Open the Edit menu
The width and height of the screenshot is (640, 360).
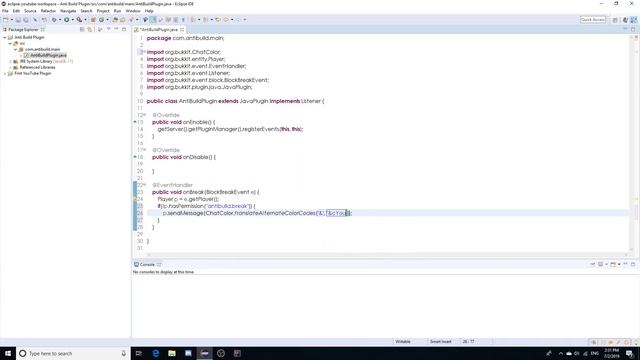tap(16, 11)
